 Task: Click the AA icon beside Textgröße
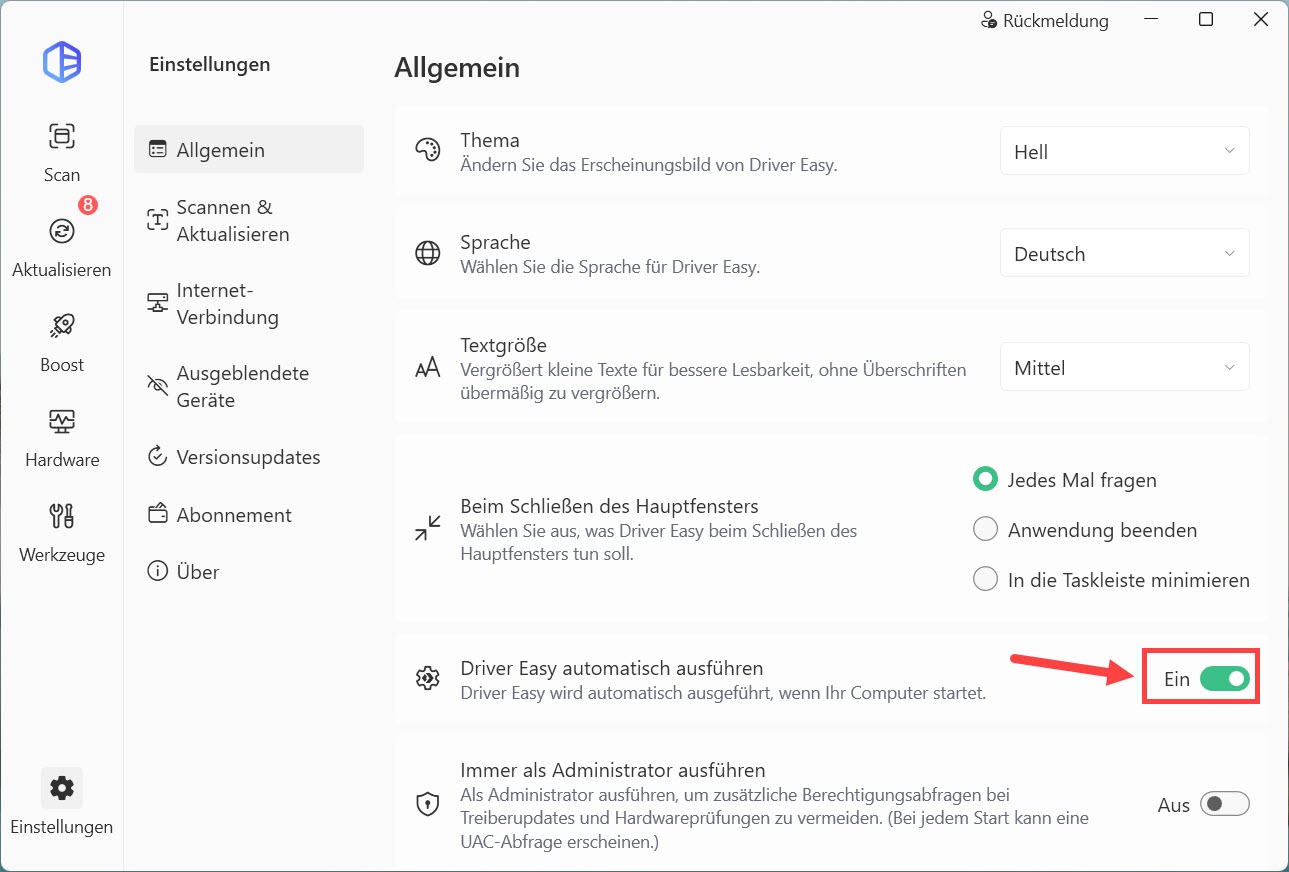tap(427, 368)
